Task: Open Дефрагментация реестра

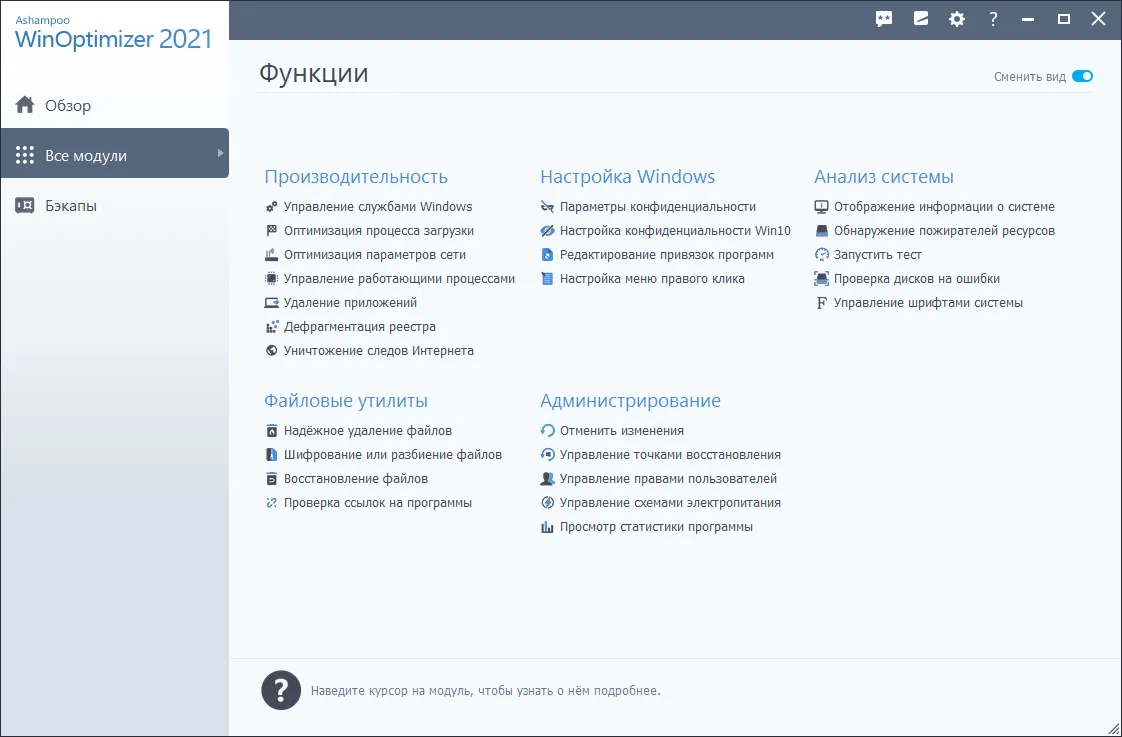Action: 360,327
